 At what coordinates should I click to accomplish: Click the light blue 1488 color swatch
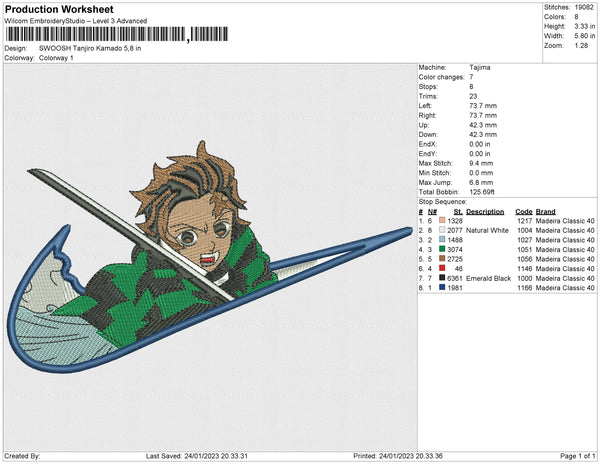tap(442, 240)
